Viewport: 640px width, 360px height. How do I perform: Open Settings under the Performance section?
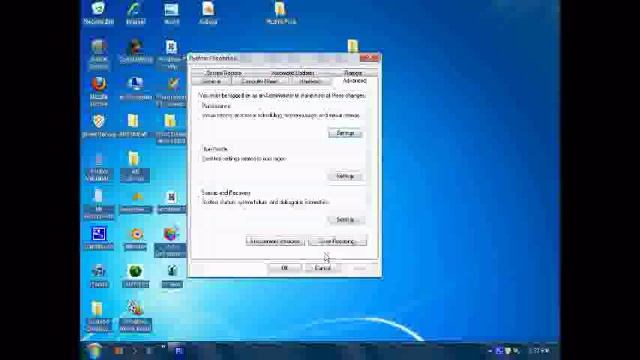pyautogui.click(x=345, y=133)
